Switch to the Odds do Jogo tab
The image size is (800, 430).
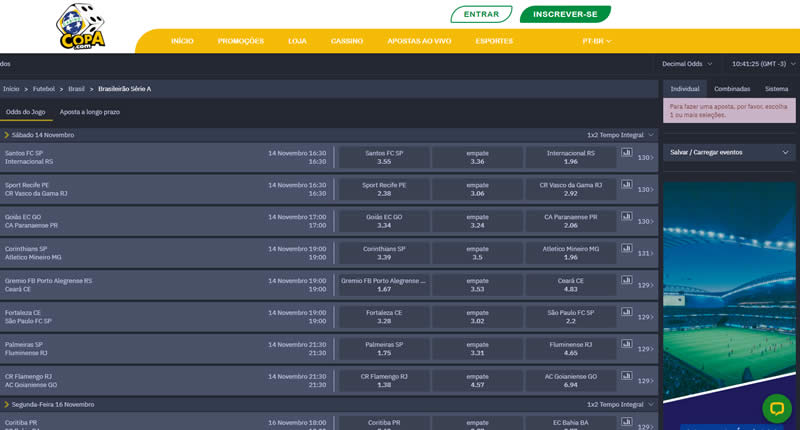26,112
